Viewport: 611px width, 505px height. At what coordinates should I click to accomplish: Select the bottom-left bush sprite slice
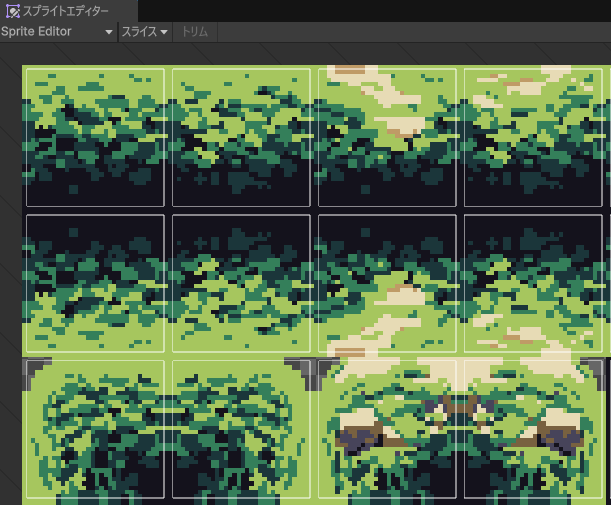tap(95, 429)
